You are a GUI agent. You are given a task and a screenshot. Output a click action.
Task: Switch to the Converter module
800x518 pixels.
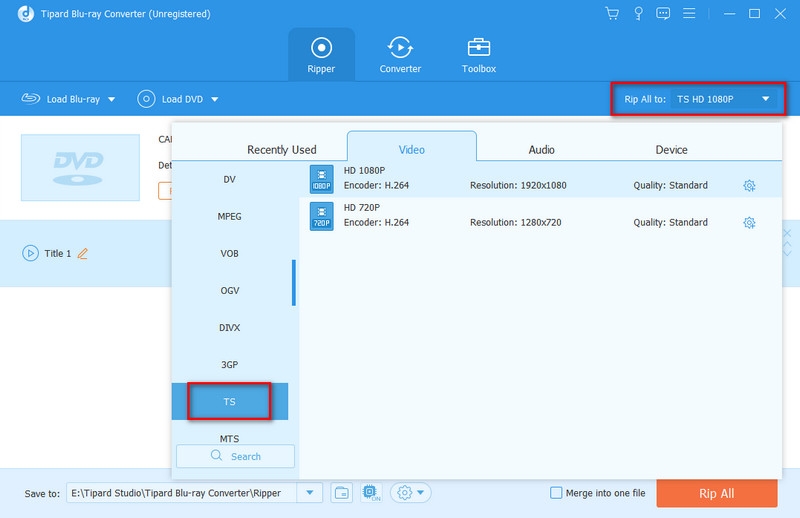coord(400,55)
